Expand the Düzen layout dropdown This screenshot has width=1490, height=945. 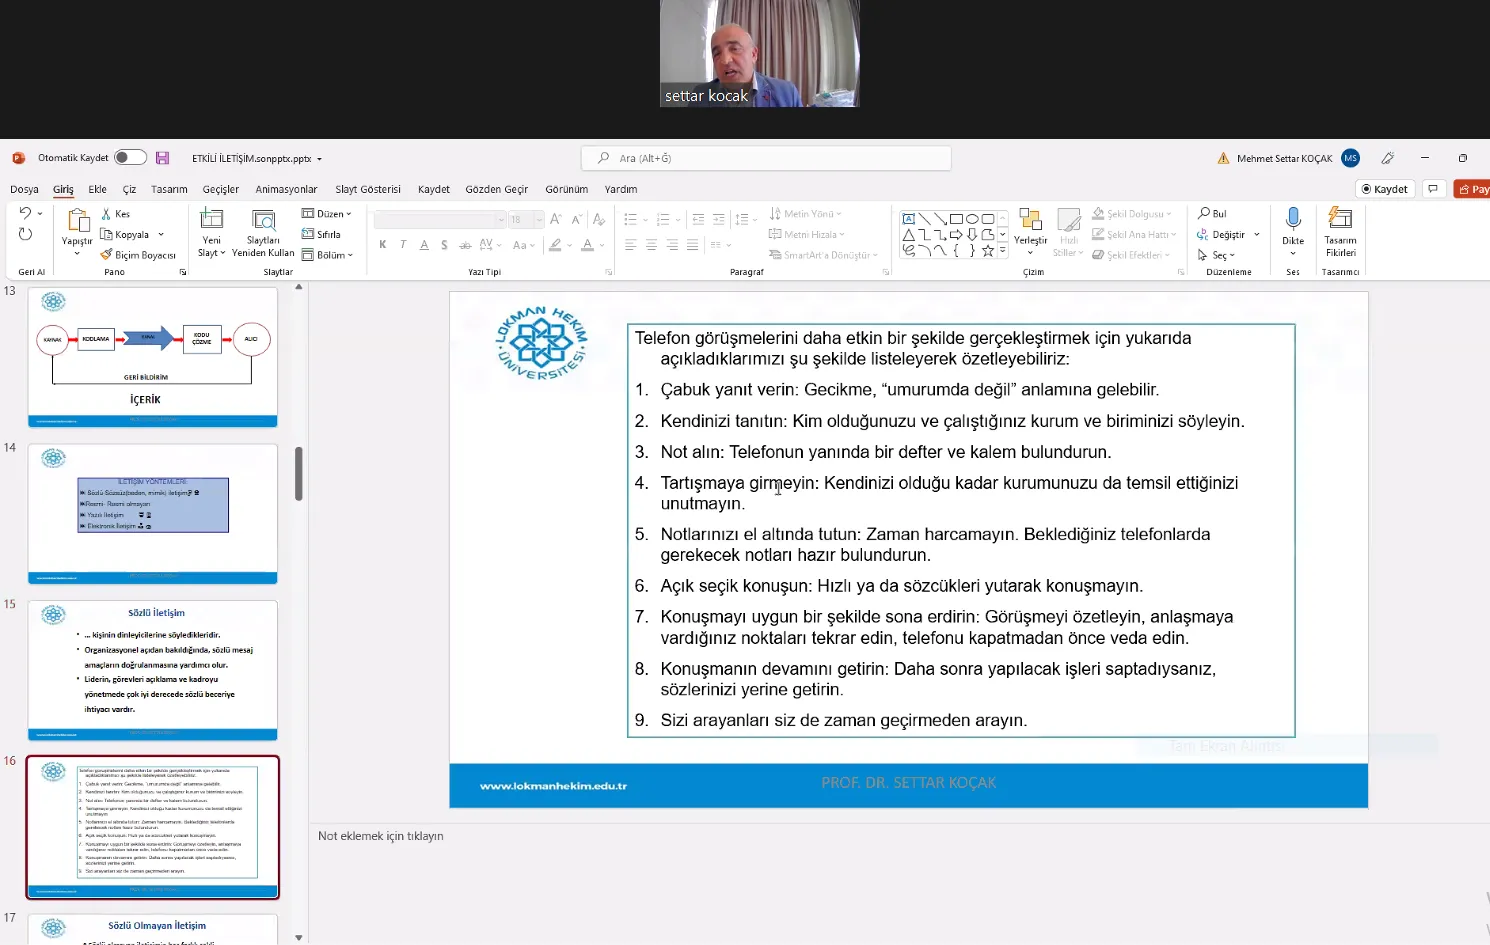click(x=327, y=214)
